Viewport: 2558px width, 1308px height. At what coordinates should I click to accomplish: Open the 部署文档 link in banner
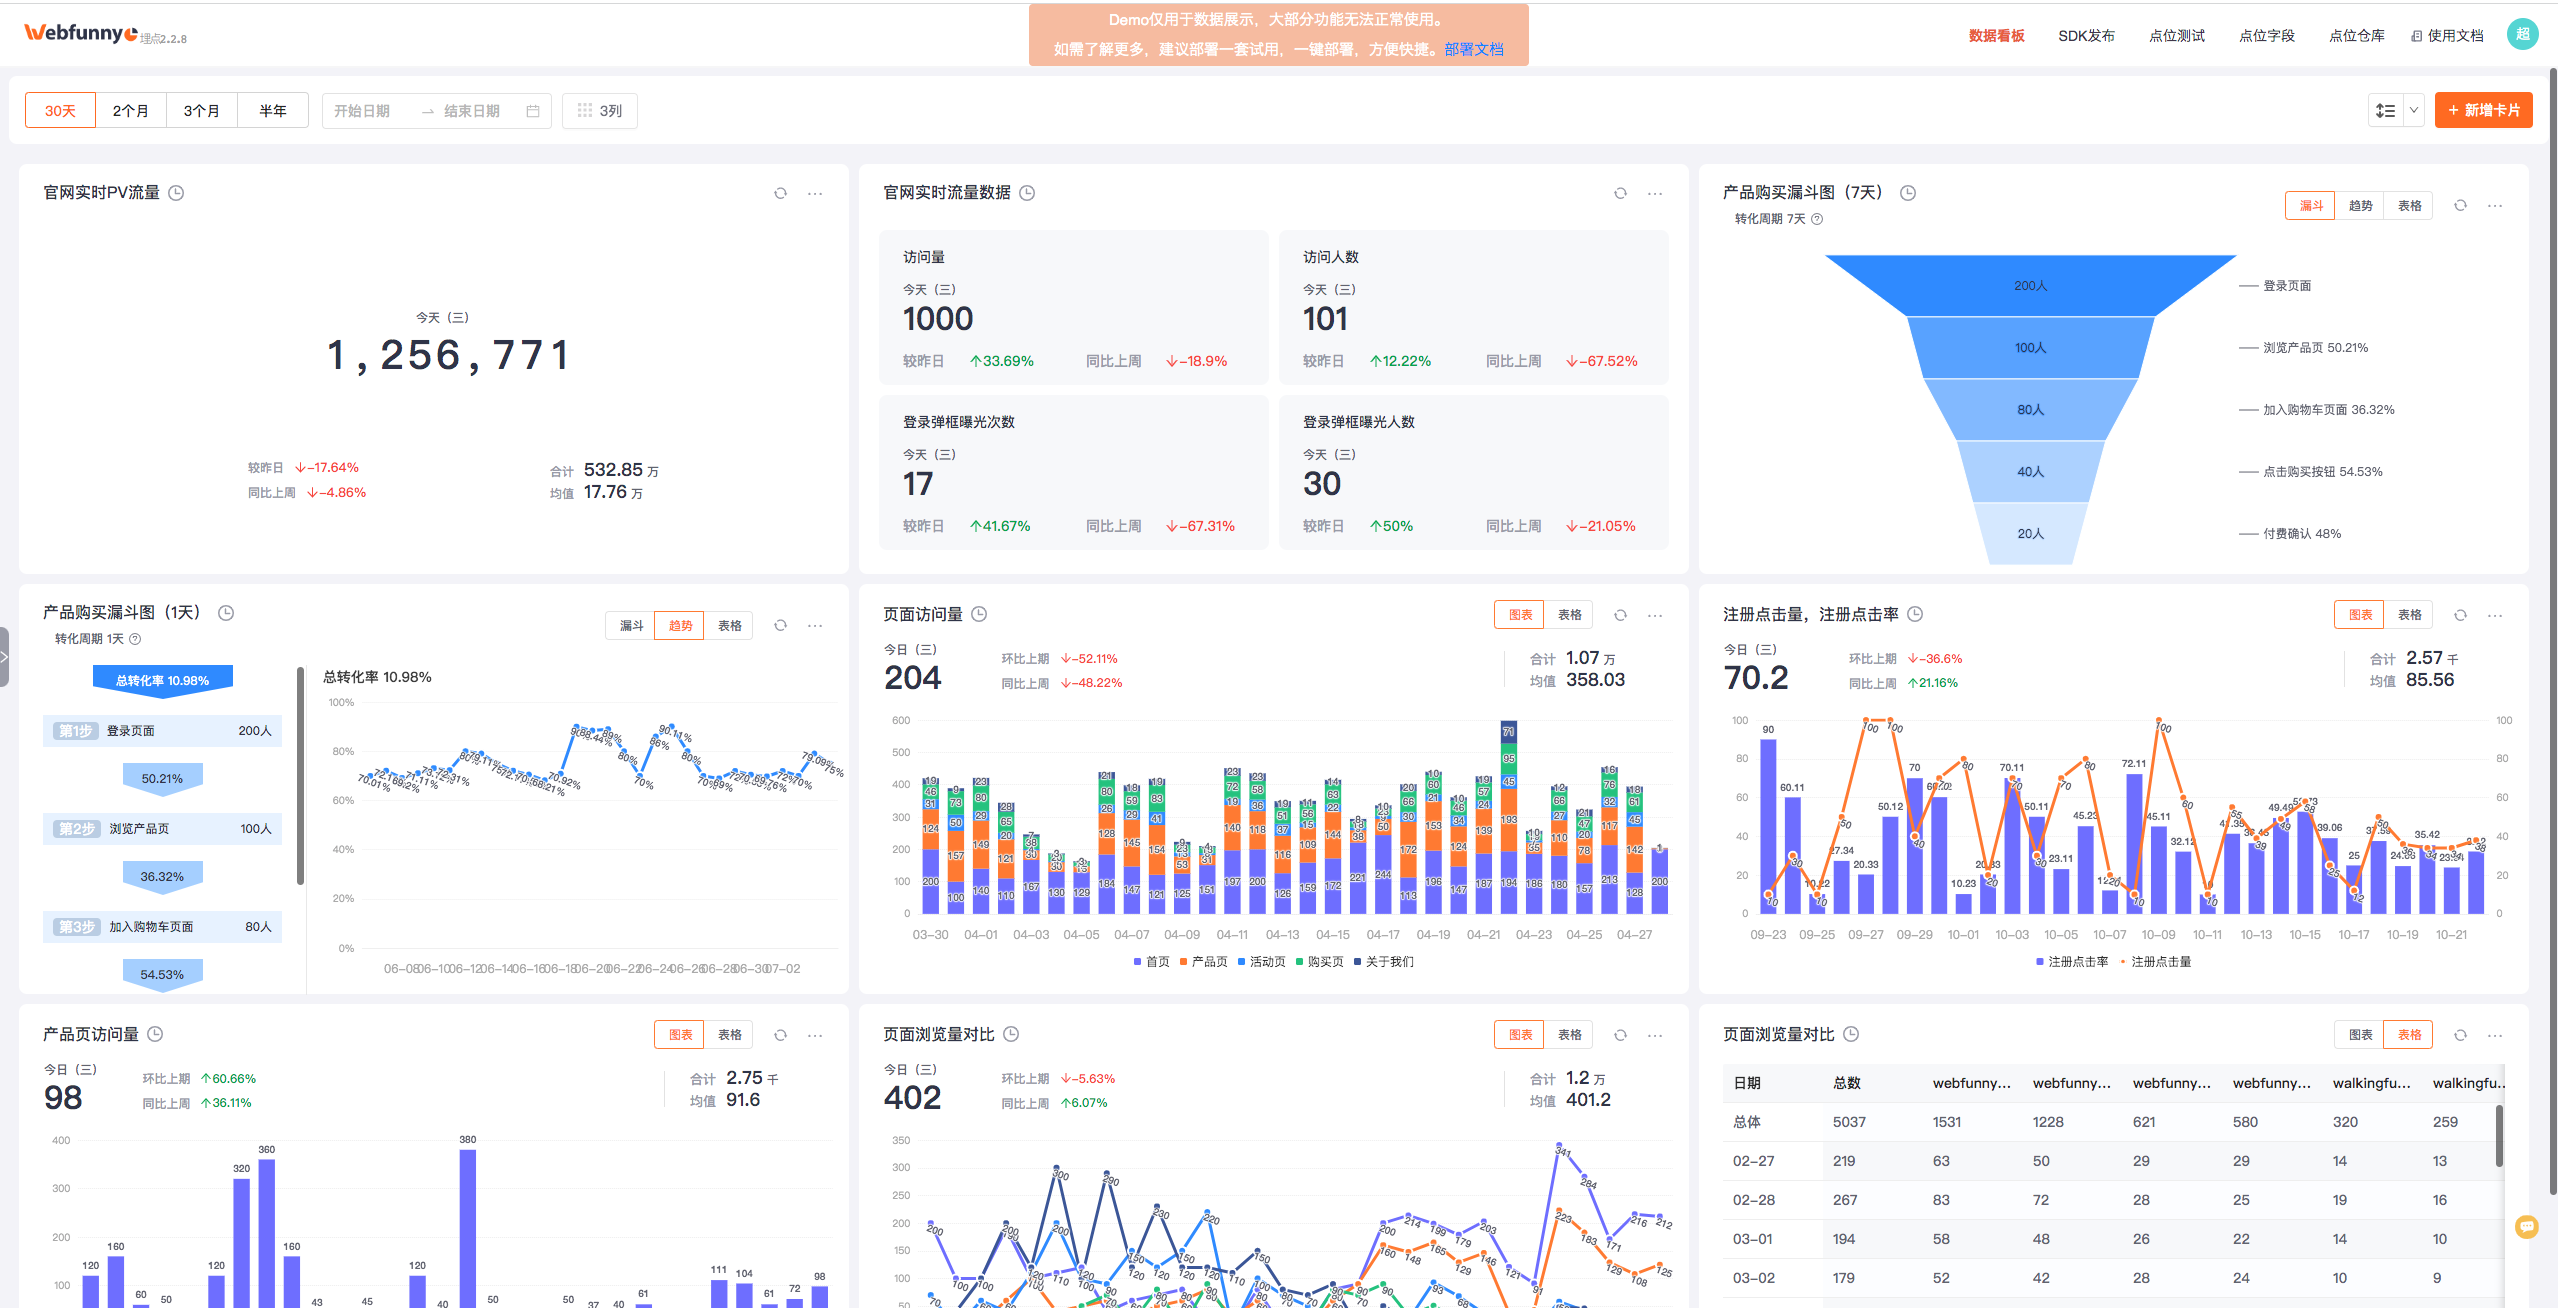tap(1473, 50)
